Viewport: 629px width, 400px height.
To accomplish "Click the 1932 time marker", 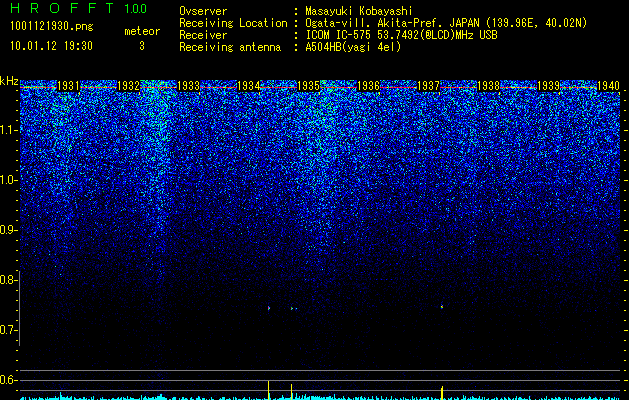I will (x=128, y=86).
